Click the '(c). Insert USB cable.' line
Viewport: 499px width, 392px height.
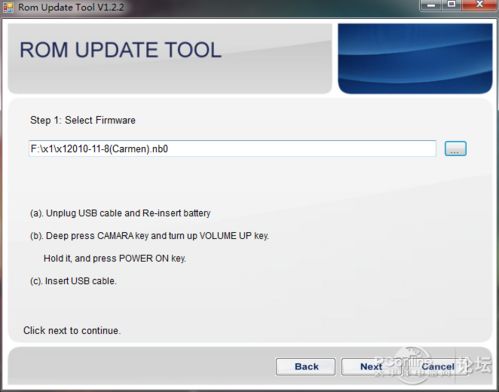(x=73, y=281)
